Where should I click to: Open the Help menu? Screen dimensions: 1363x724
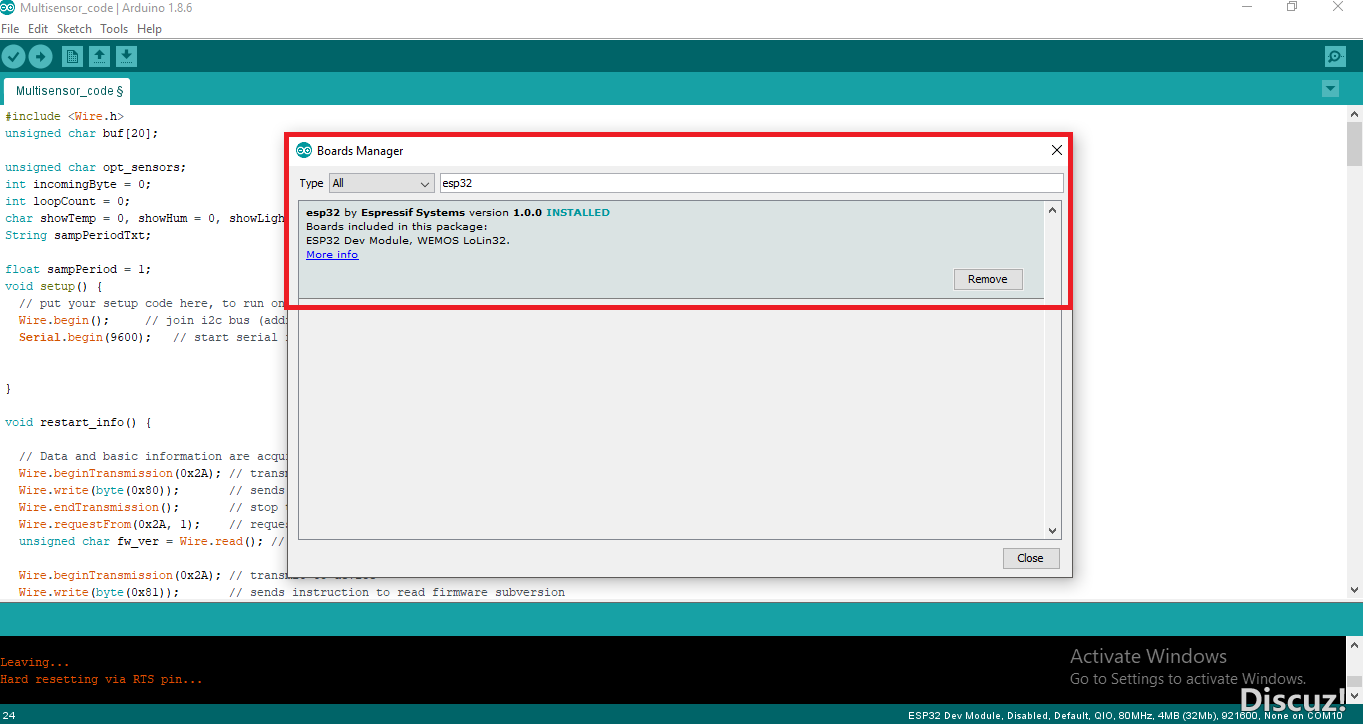149,29
